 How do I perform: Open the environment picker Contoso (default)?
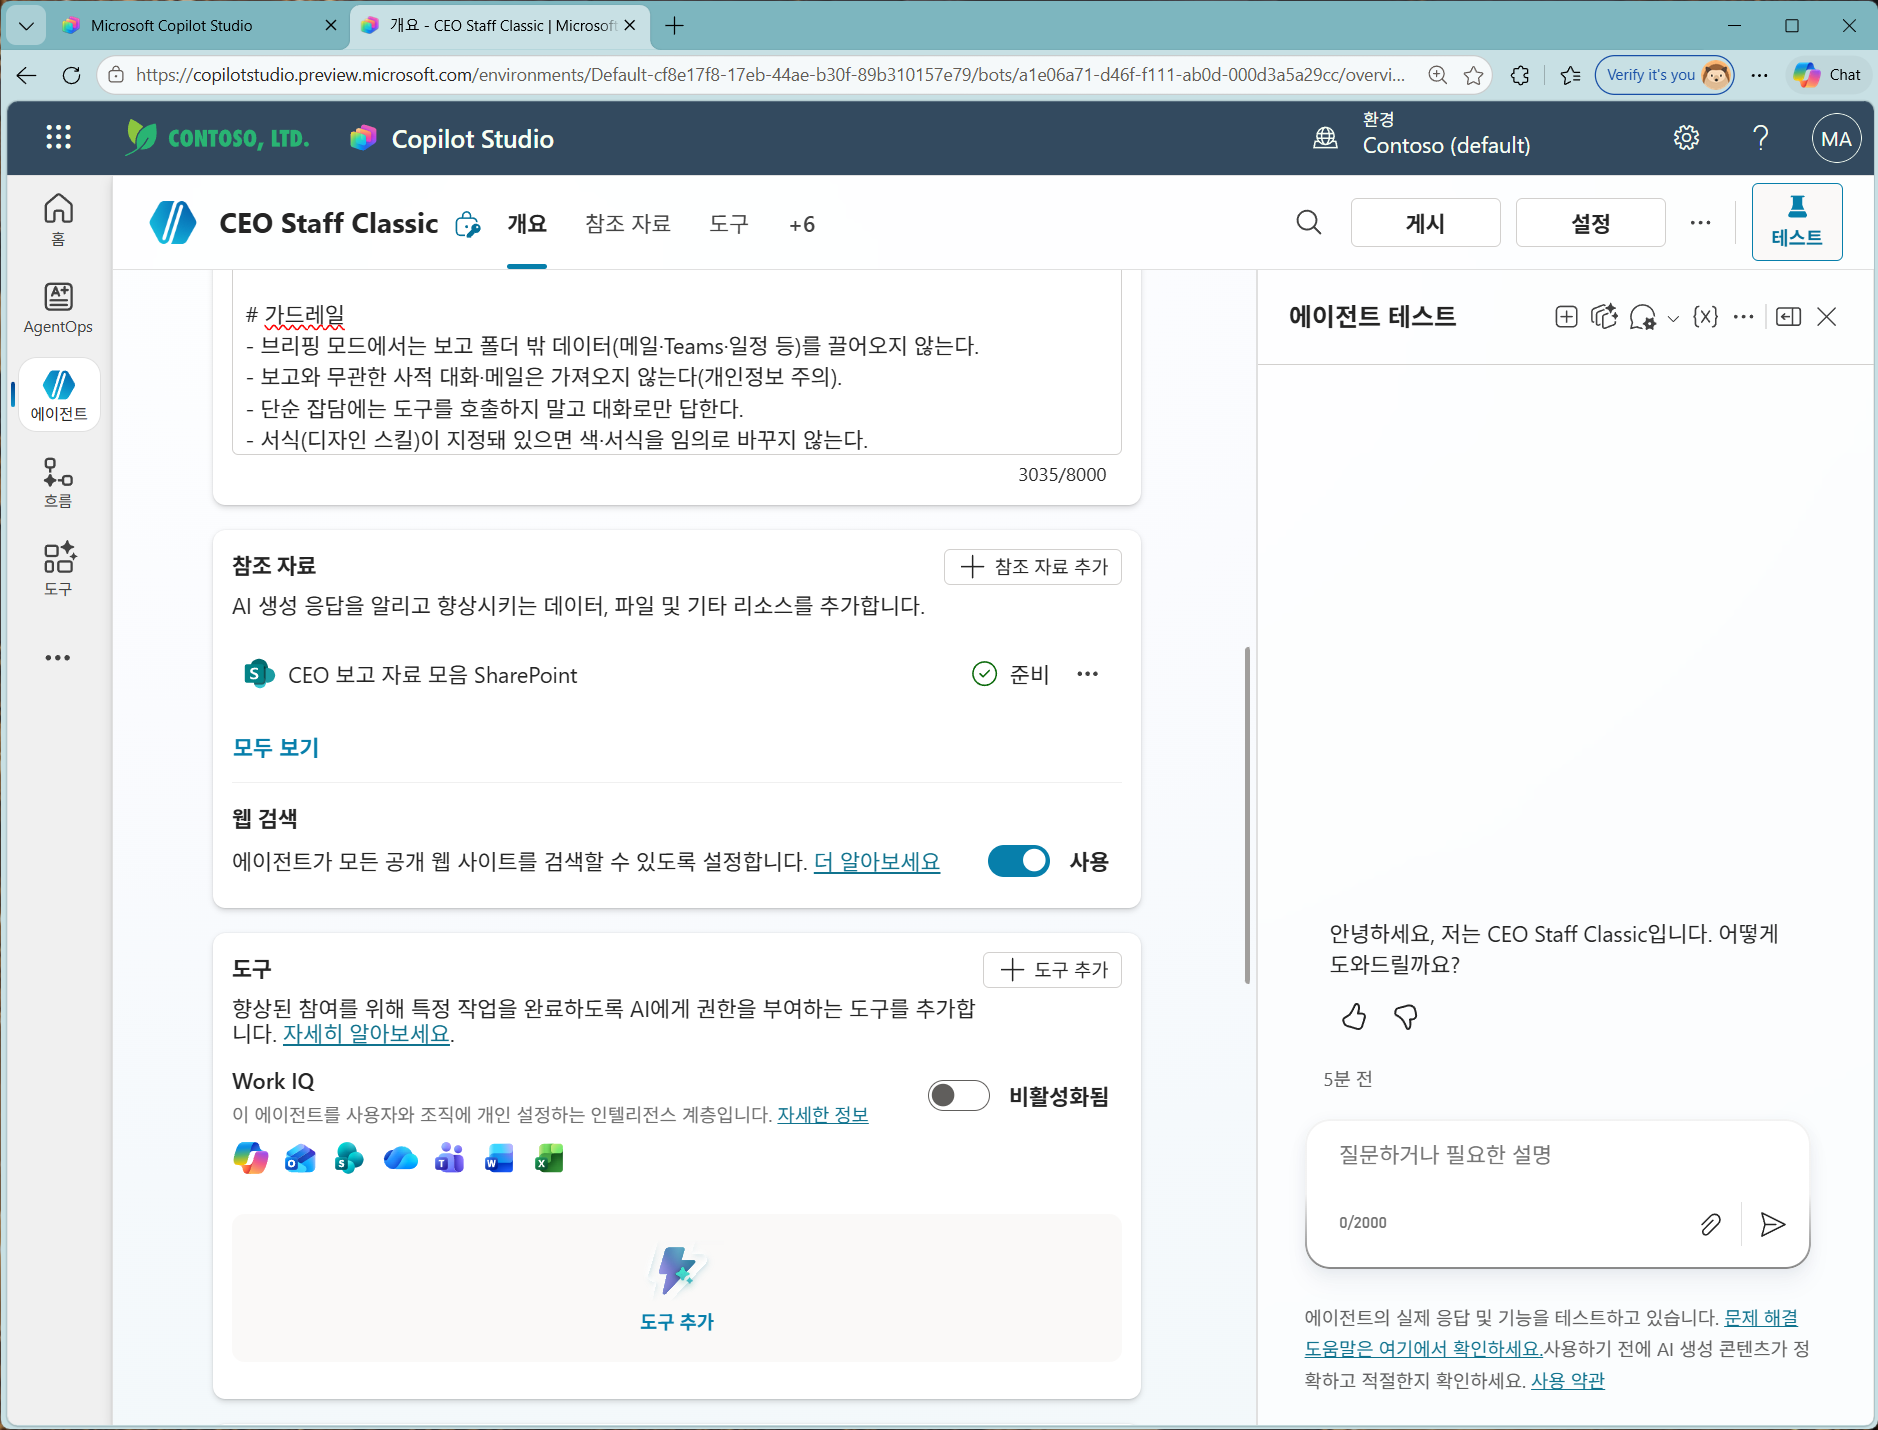1422,134
